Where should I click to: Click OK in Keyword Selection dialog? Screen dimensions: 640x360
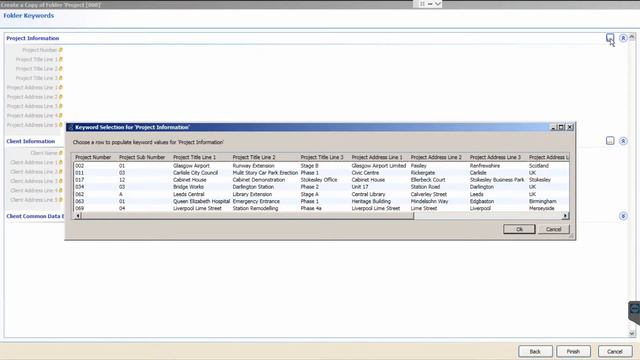[x=519, y=229]
